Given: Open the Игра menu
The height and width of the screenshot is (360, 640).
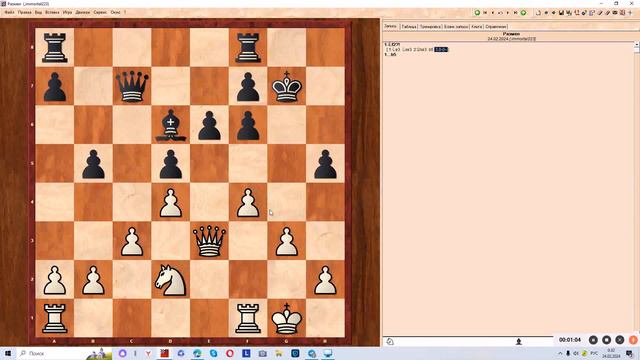Looking at the screenshot, I should tap(67, 12).
